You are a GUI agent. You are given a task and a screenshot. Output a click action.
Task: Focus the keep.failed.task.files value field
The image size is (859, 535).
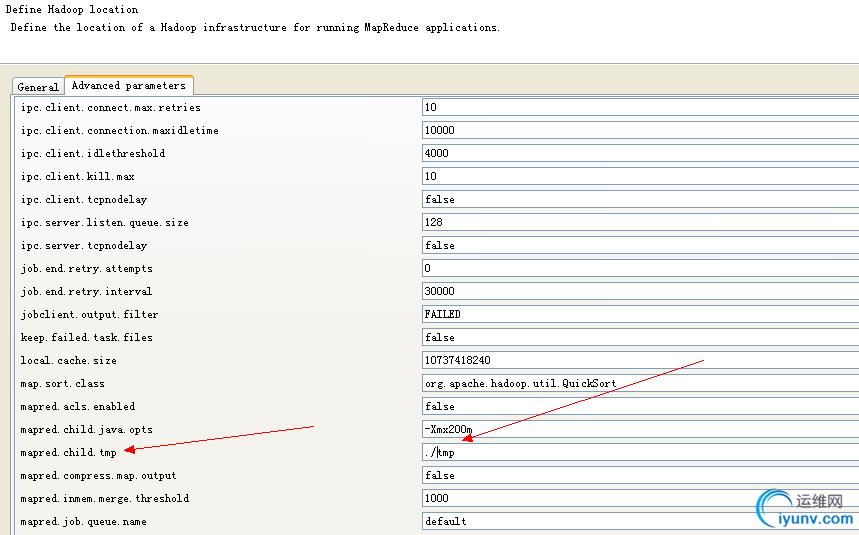[640, 337]
